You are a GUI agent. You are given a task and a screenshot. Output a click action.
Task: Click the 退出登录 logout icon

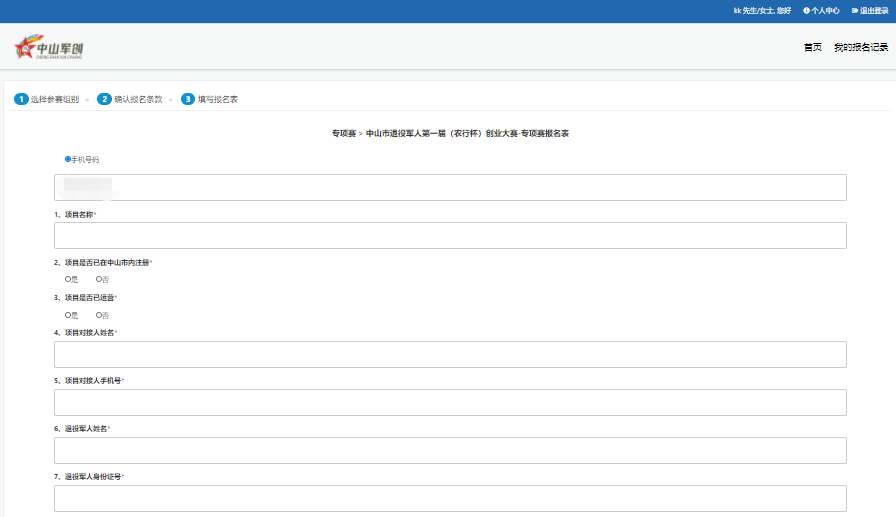click(855, 11)
